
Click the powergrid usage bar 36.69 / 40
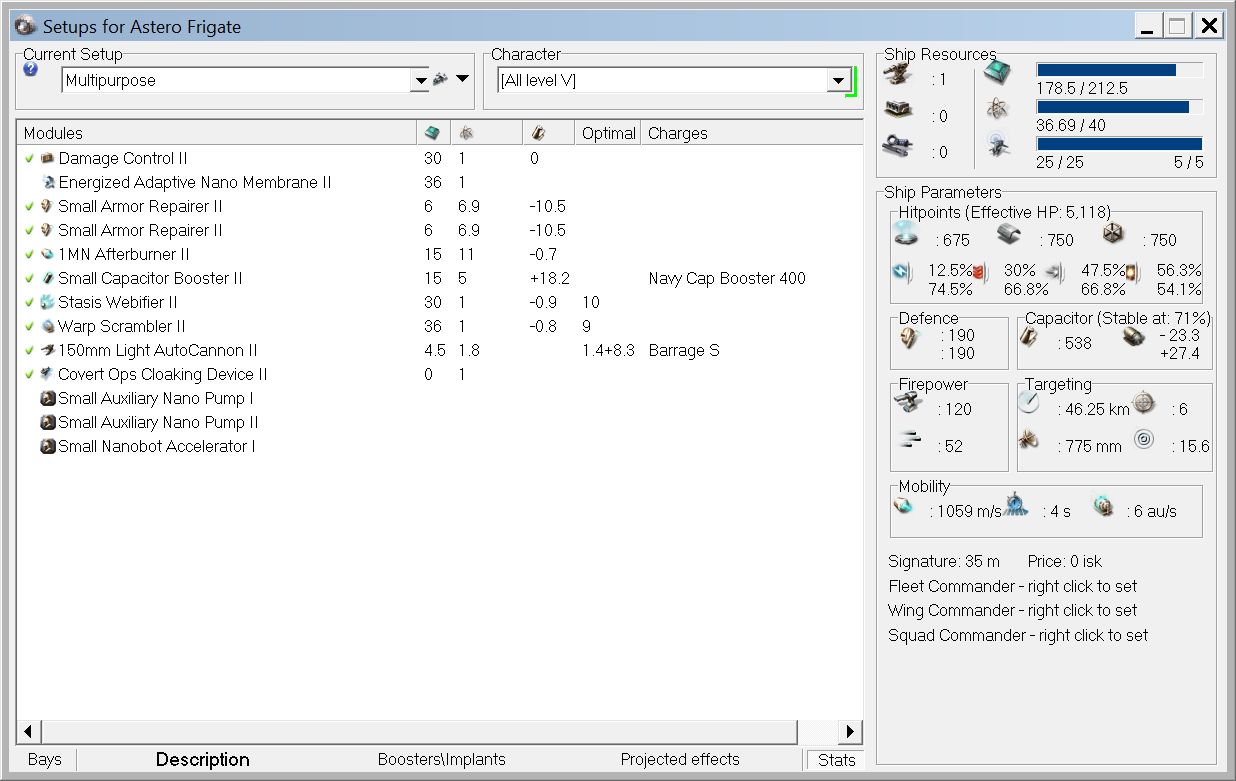(1119, 107)
